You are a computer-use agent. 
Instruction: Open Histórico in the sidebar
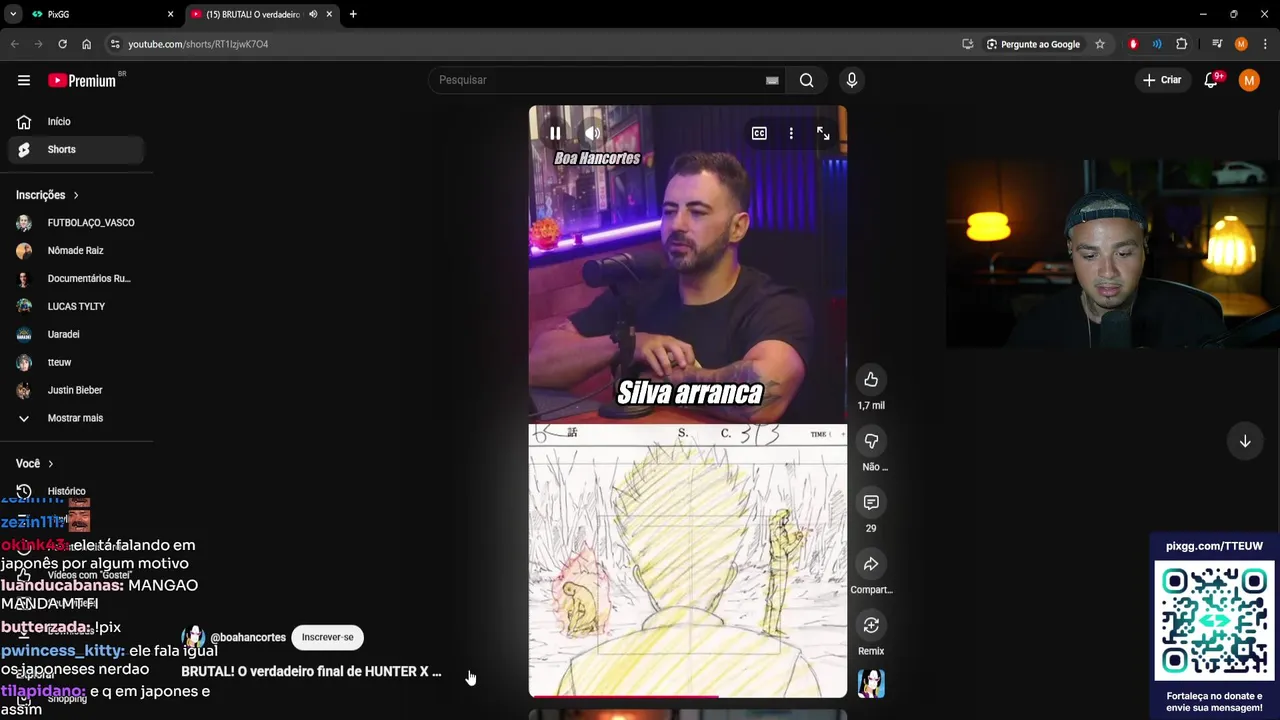pyautogui.click(x=76, y=491)
